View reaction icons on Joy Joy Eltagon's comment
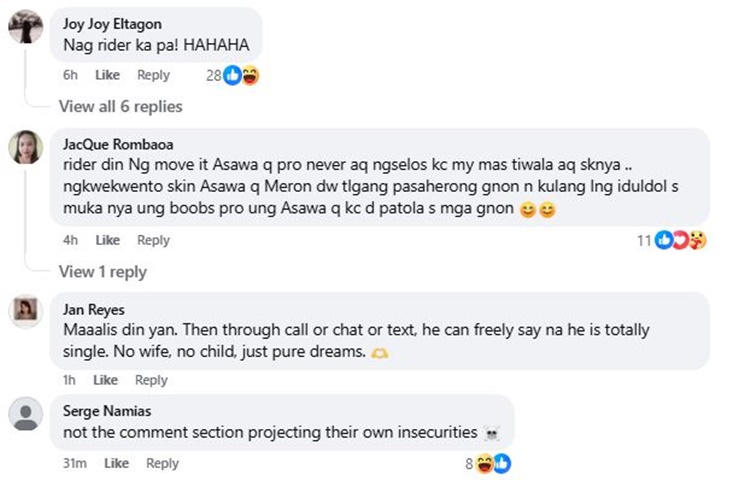Viewport: 750px width, 480px height. (241, 75)
